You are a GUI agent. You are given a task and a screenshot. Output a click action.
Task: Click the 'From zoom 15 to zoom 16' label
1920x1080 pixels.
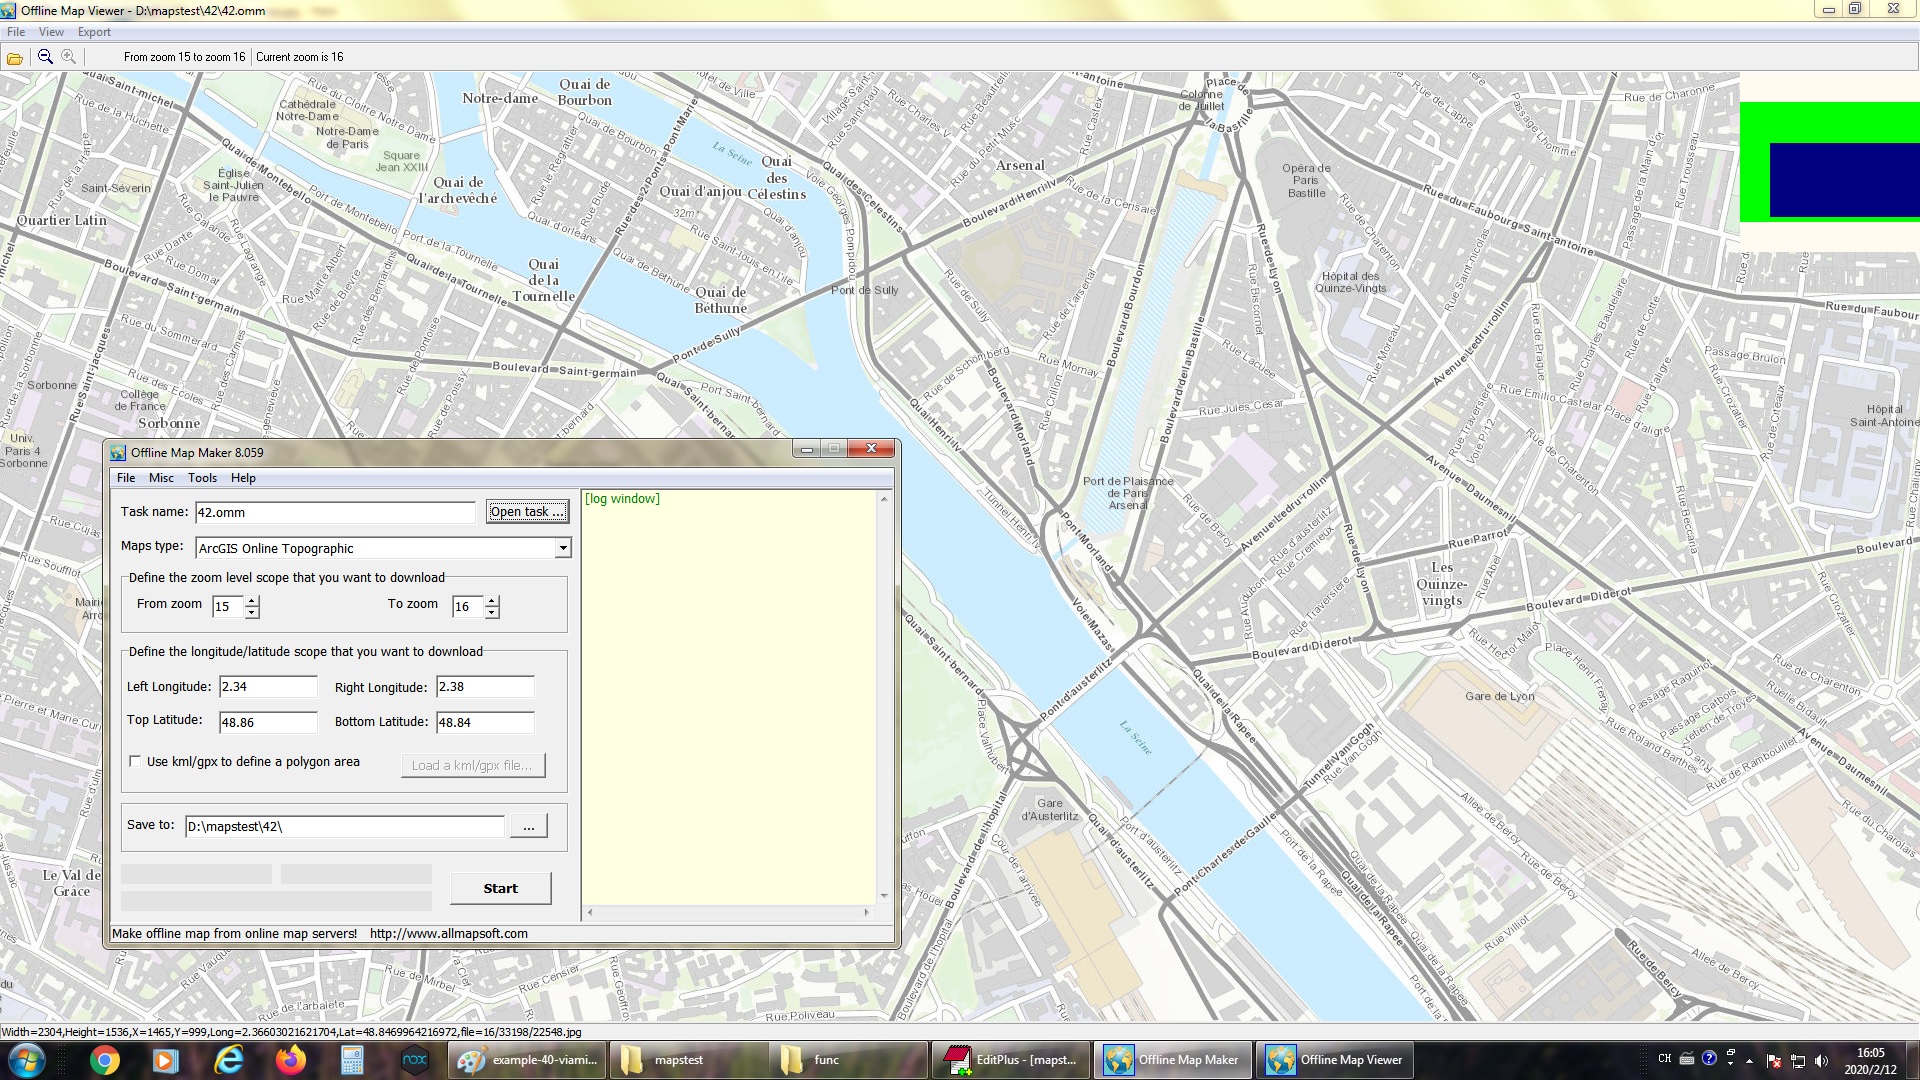pos(184,57)
